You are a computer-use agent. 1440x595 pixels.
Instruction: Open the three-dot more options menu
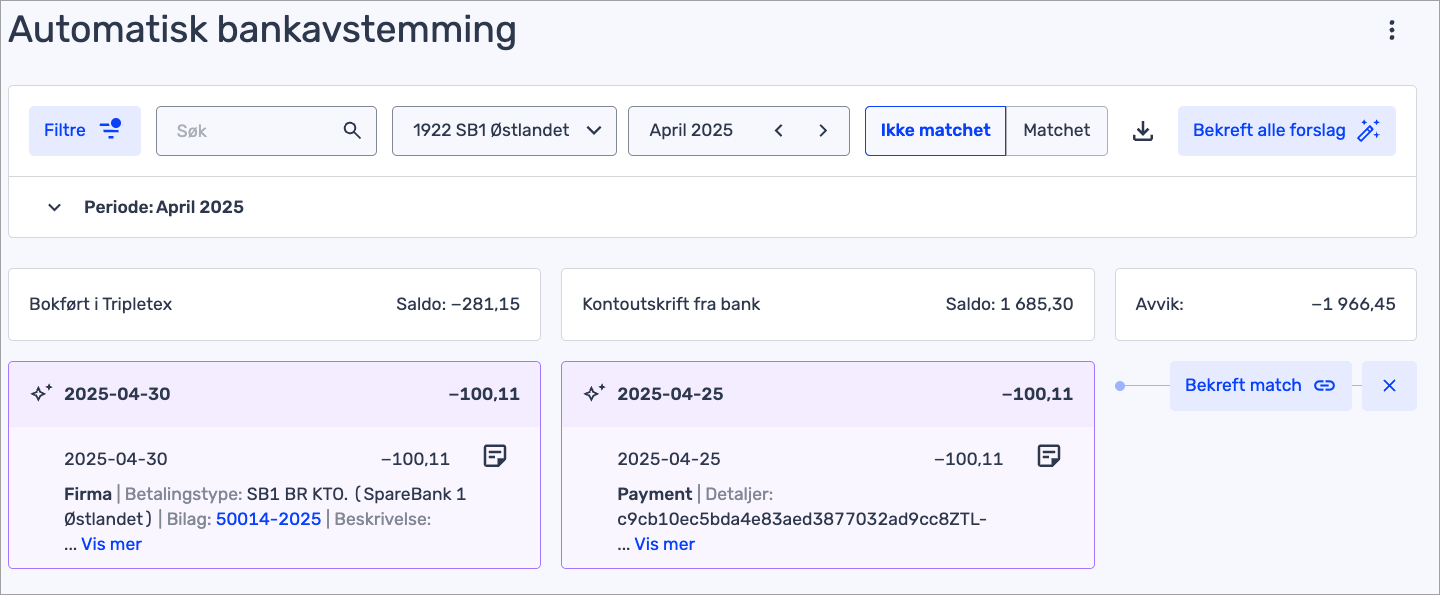[x=1391, y=31]
